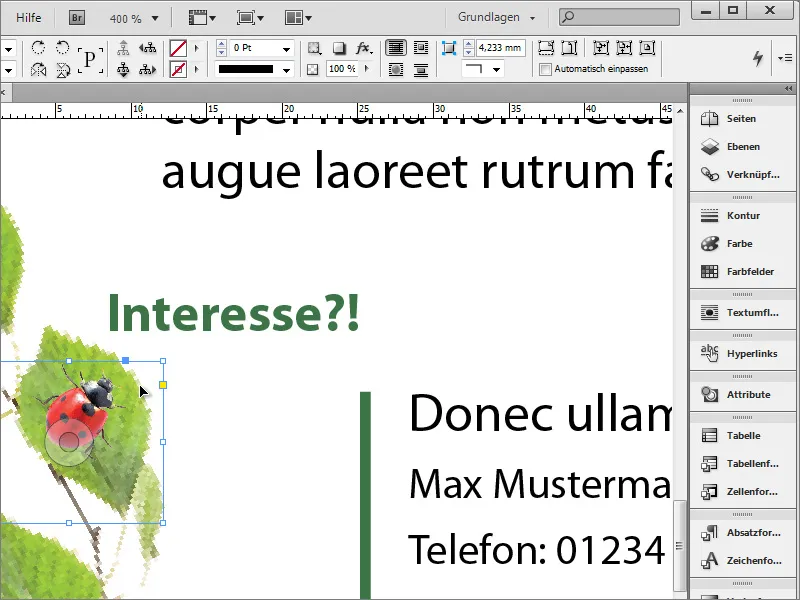Open the opacity slider arrow
Viewport: 800px width, 600px height.
(x=366, y=69)
